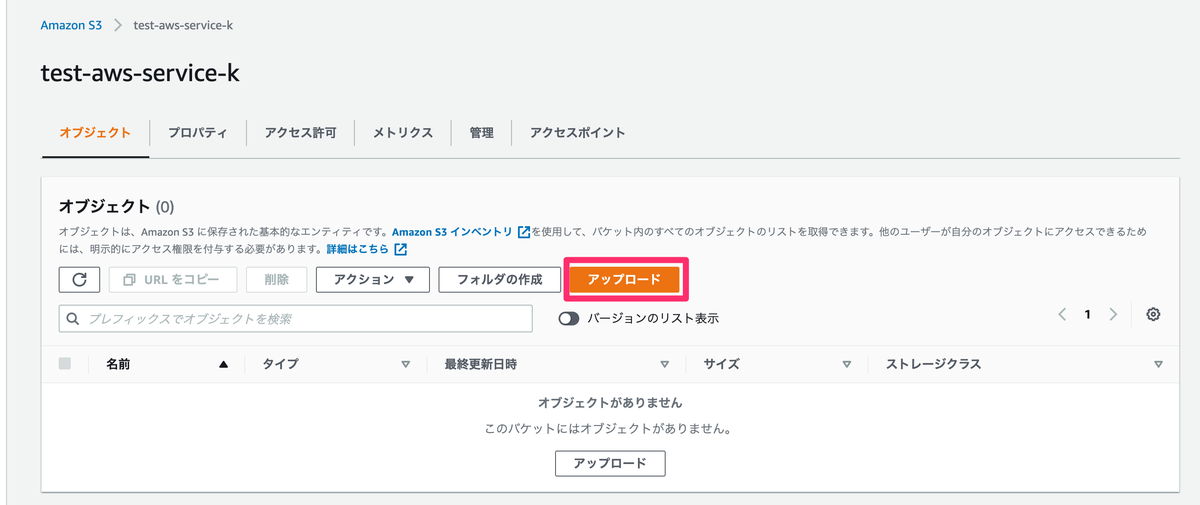Click external link icon beside Amazon S3 インベントリ
Screen dimensions: 1200x505
point(523,232)
